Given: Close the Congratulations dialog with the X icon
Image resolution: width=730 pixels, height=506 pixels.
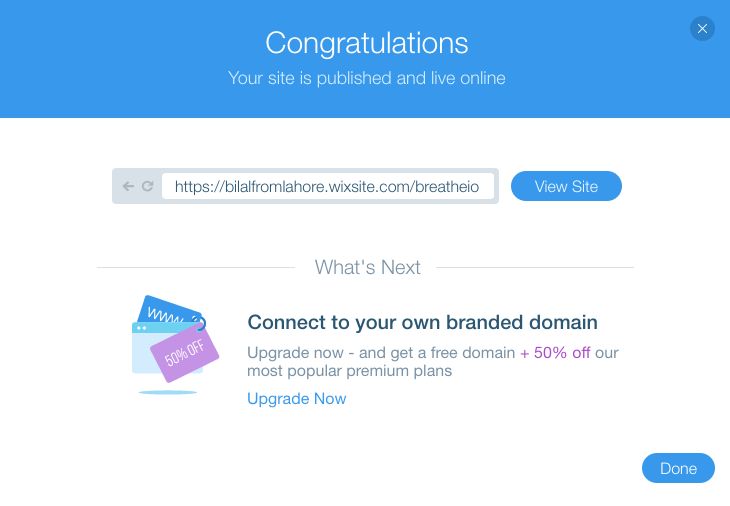Looking at the screenshot, I should point(702,29).
